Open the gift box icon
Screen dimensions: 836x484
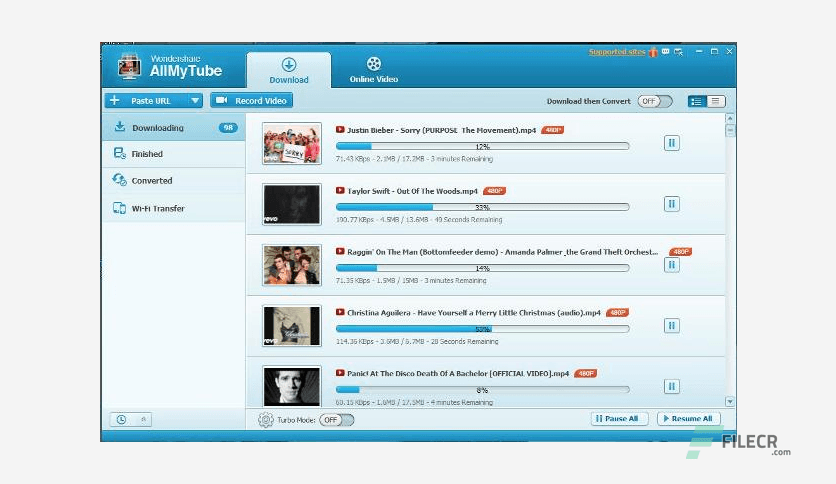[653, 52]
